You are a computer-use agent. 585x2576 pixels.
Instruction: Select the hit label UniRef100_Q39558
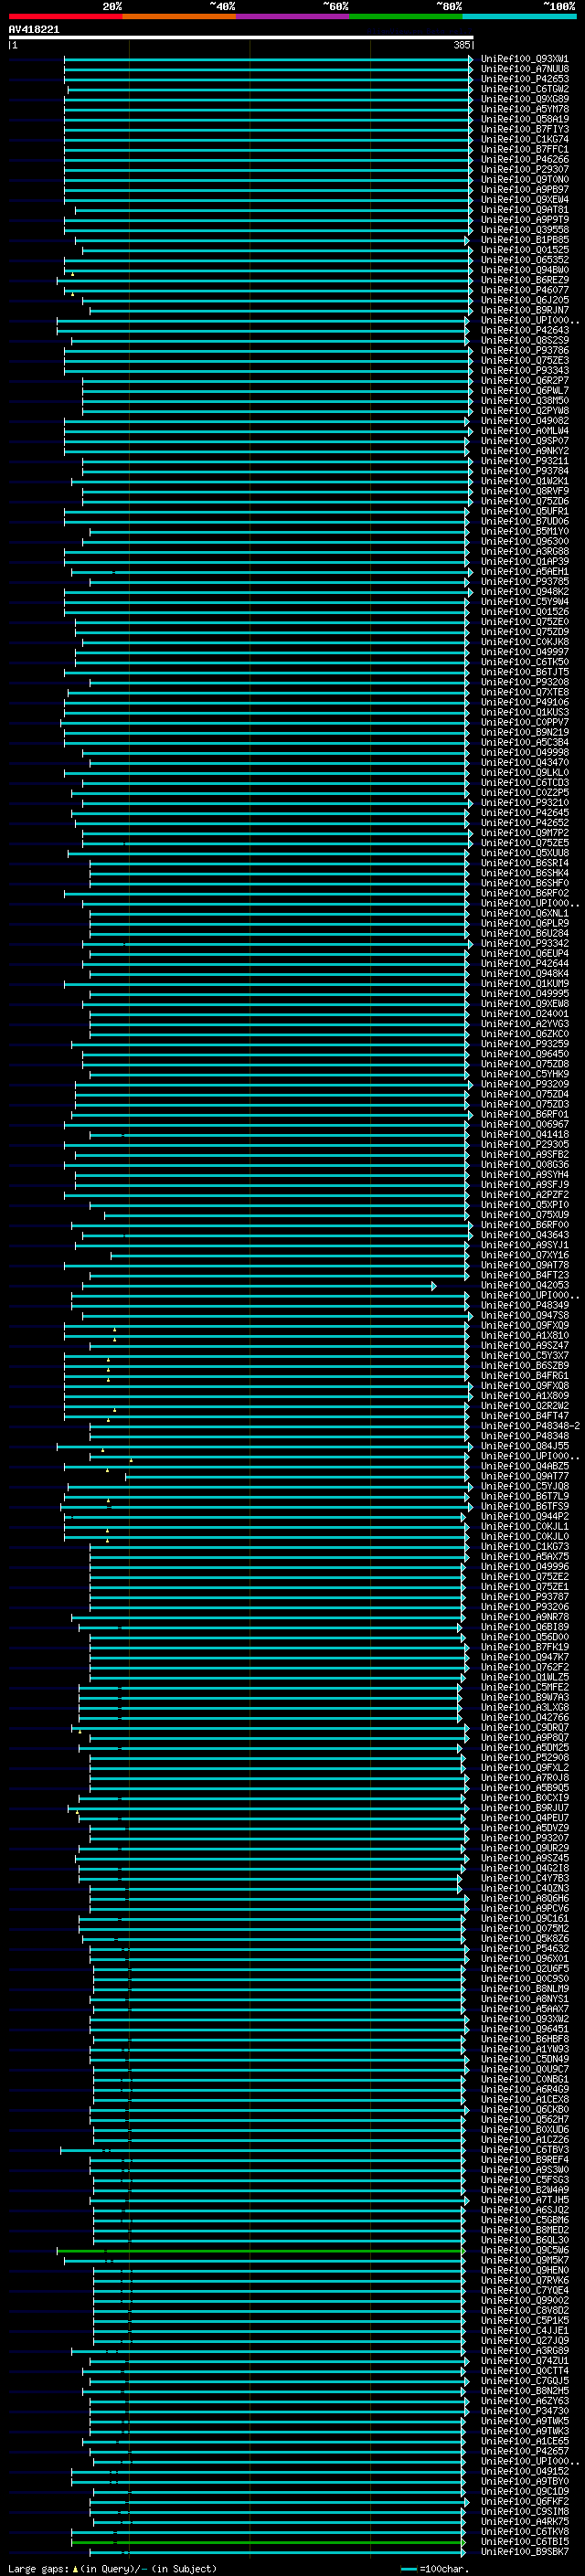[525, 230]
